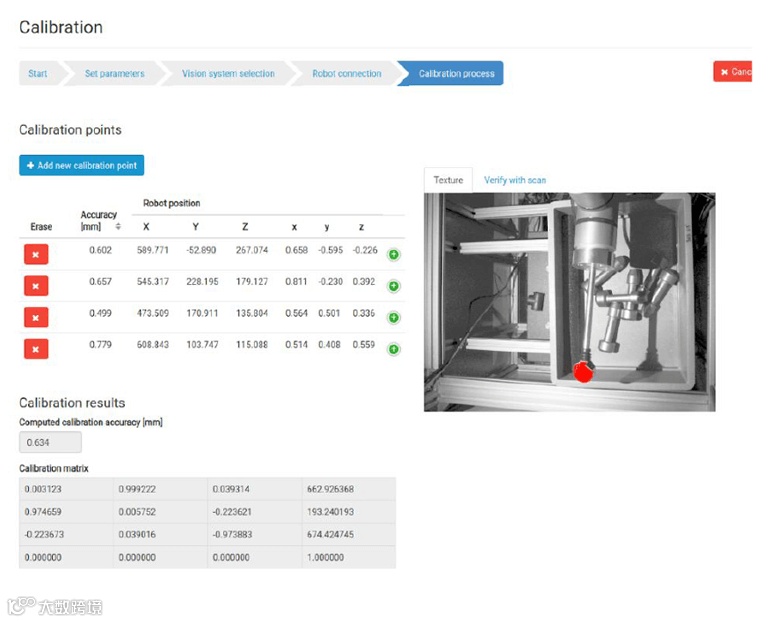Click the red marker in camera image
Image resolution: width=774 pixels, height=622 pixels.
[x=583, y=371]
